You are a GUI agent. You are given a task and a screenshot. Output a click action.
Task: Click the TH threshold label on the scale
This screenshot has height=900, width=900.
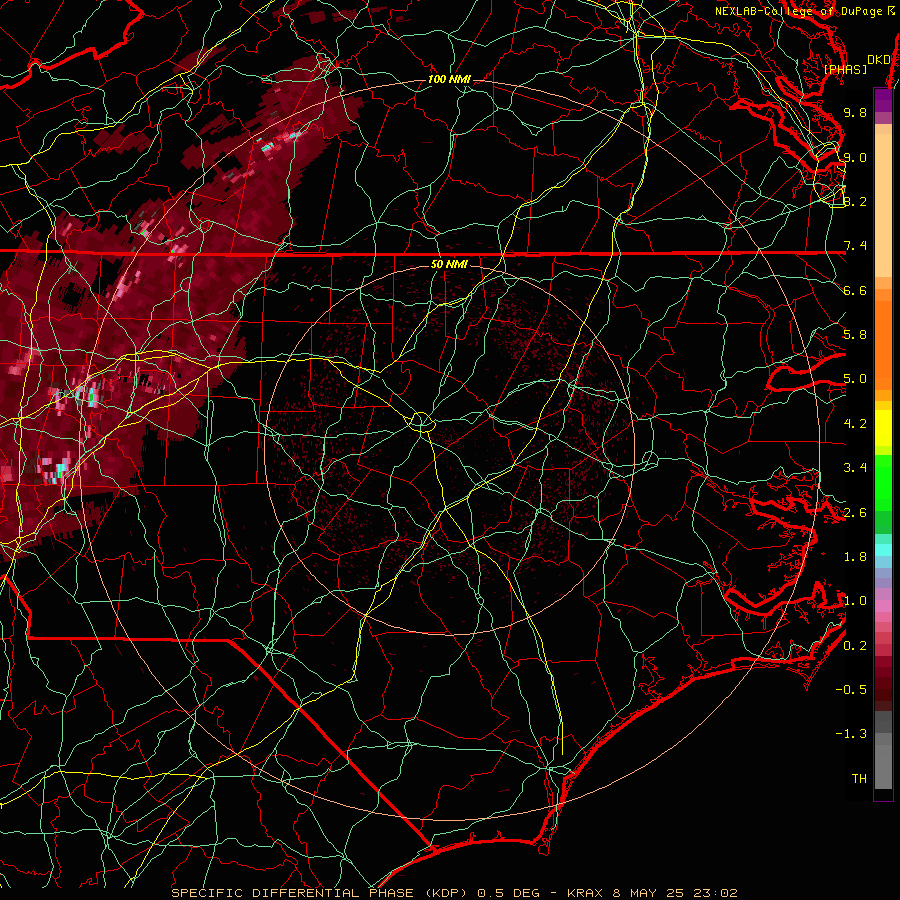(x=859, y=779)
